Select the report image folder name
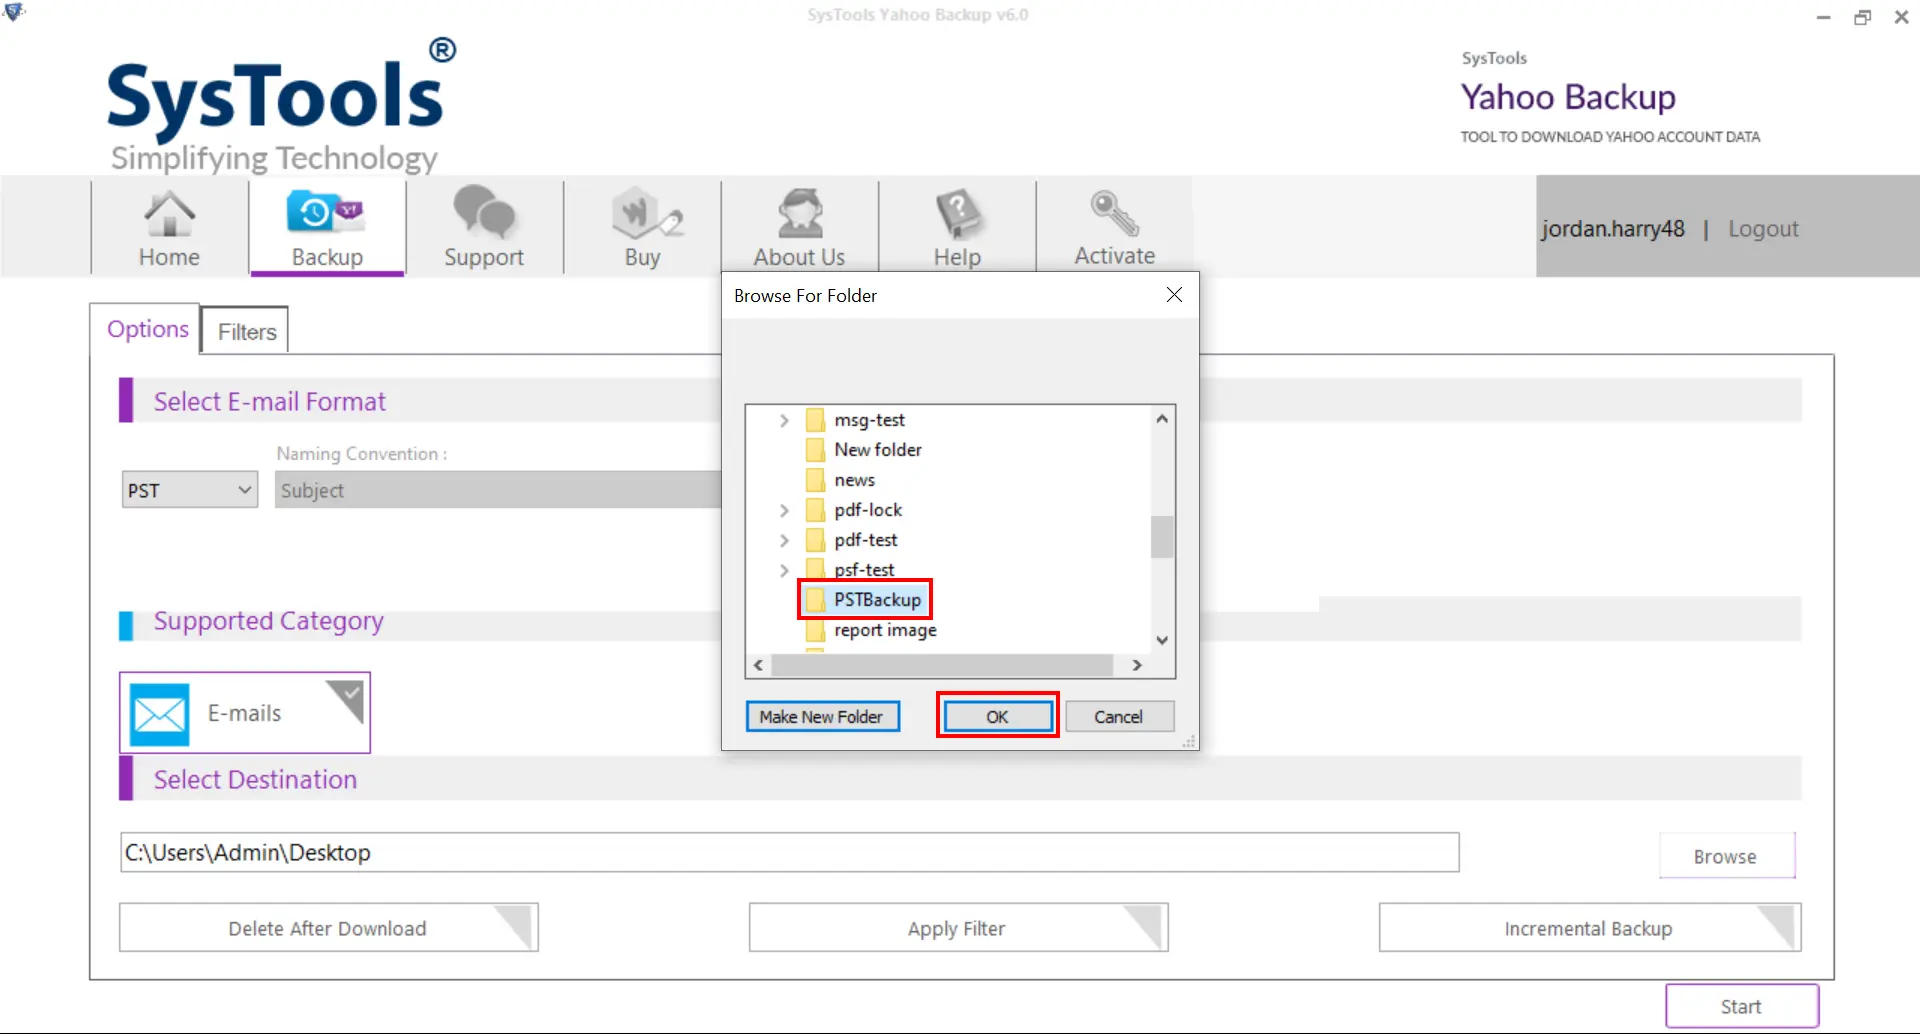The image size is (1920, 1034). click(886, 630)
